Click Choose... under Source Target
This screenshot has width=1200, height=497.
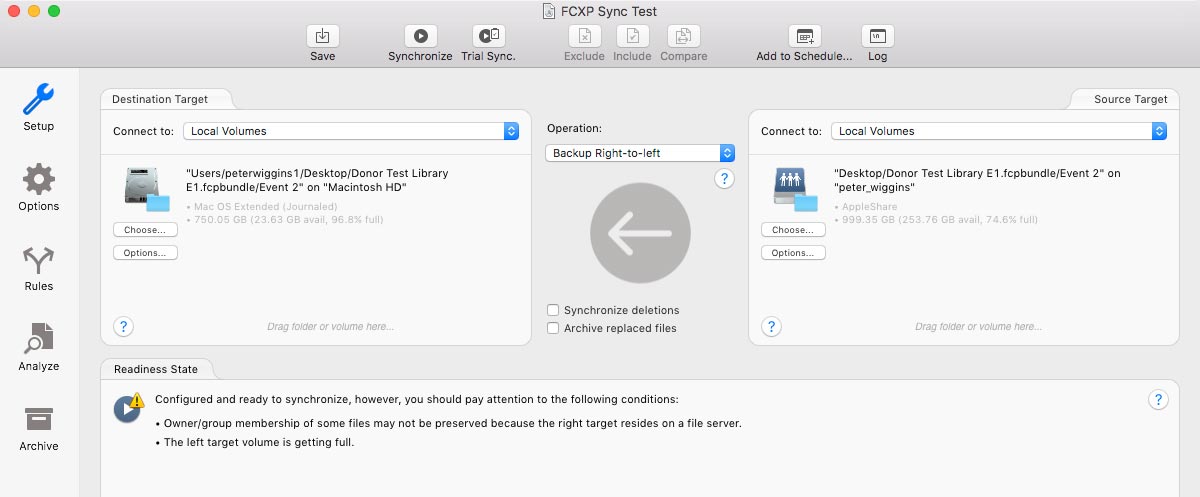pos(793,230)
